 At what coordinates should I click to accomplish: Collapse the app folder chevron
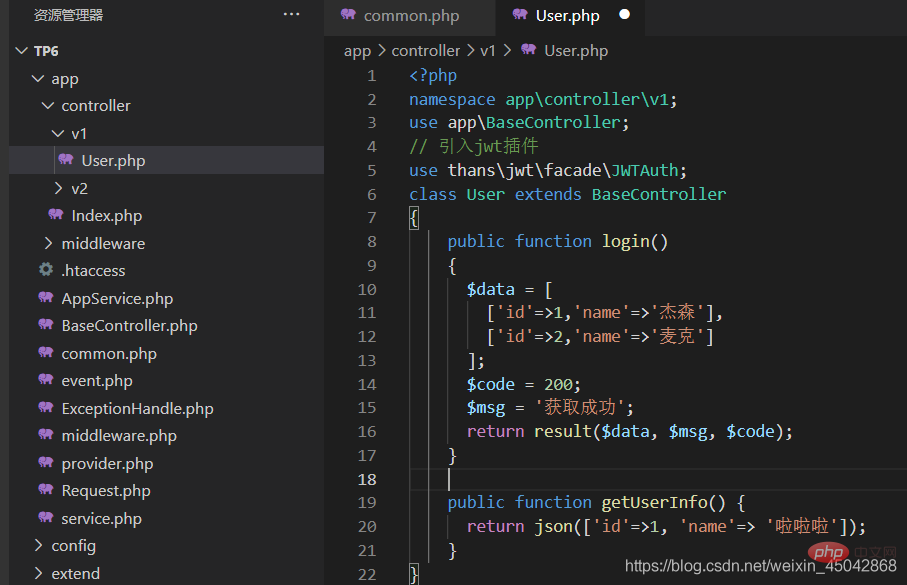click(38, 78)
